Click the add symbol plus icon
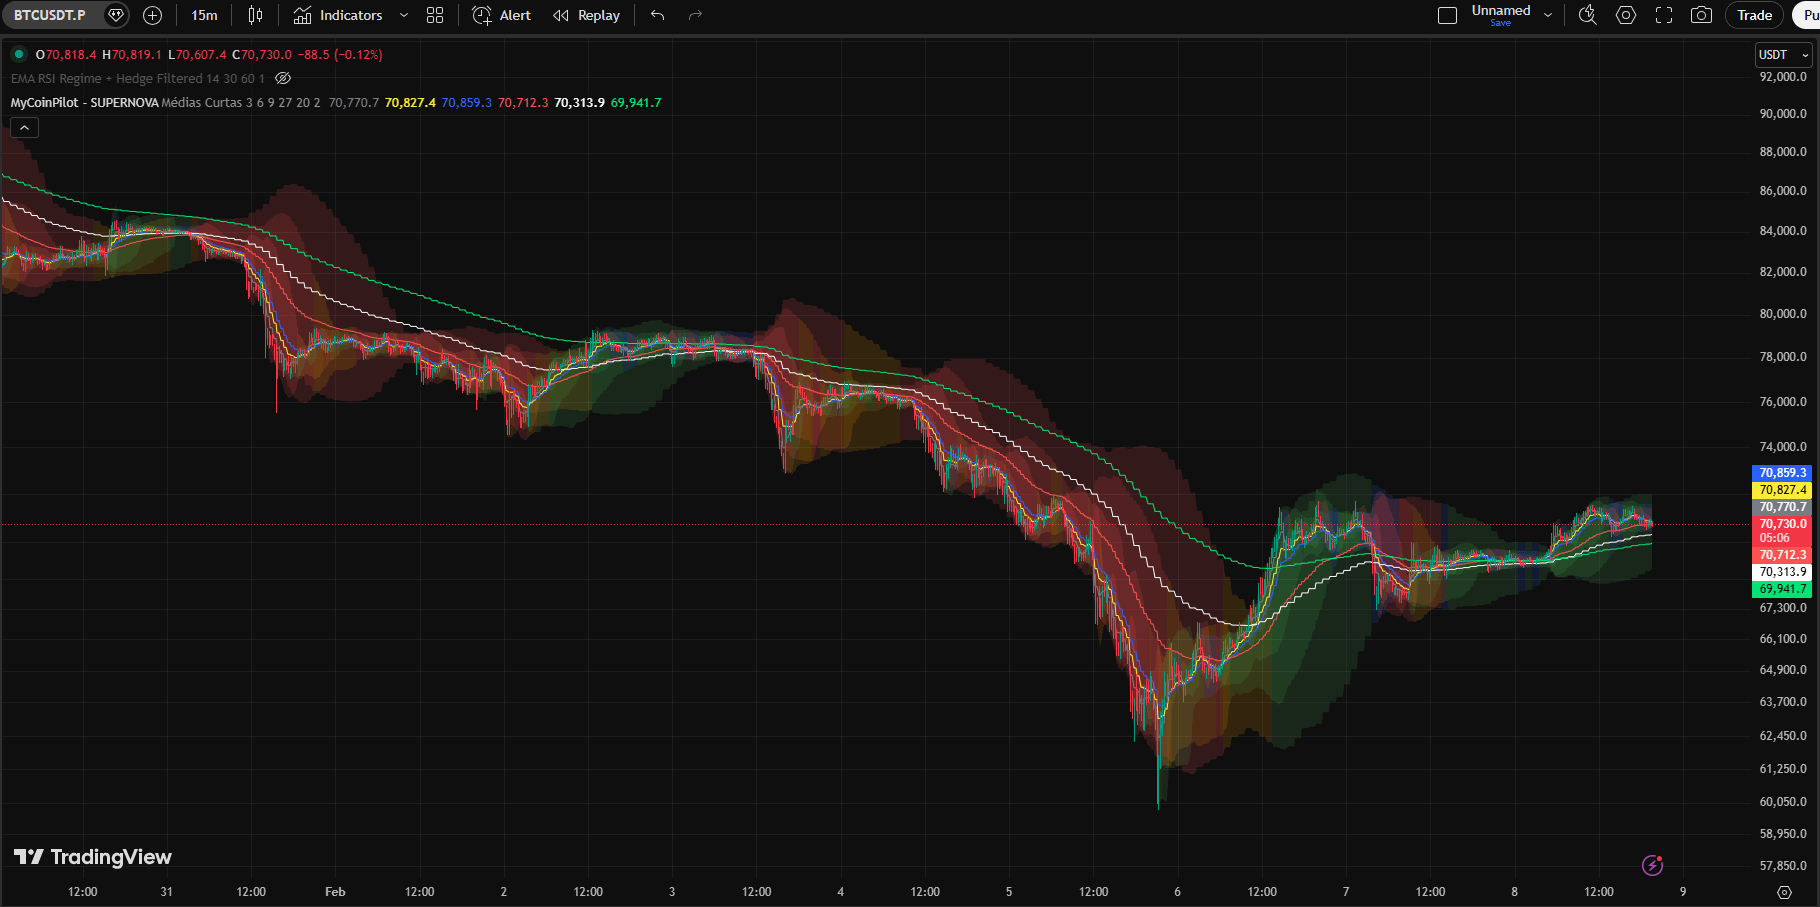 pyautogui.click(x=152, y=15)
